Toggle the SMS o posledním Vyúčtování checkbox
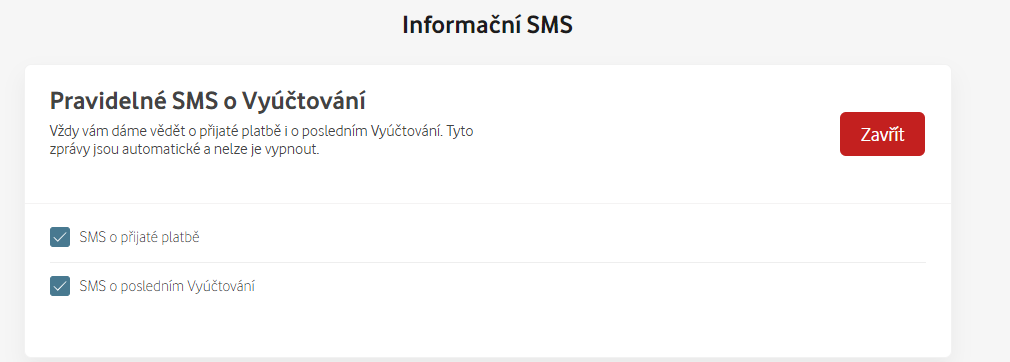The height and width of the screenshot is (362, 1010). 60,286
